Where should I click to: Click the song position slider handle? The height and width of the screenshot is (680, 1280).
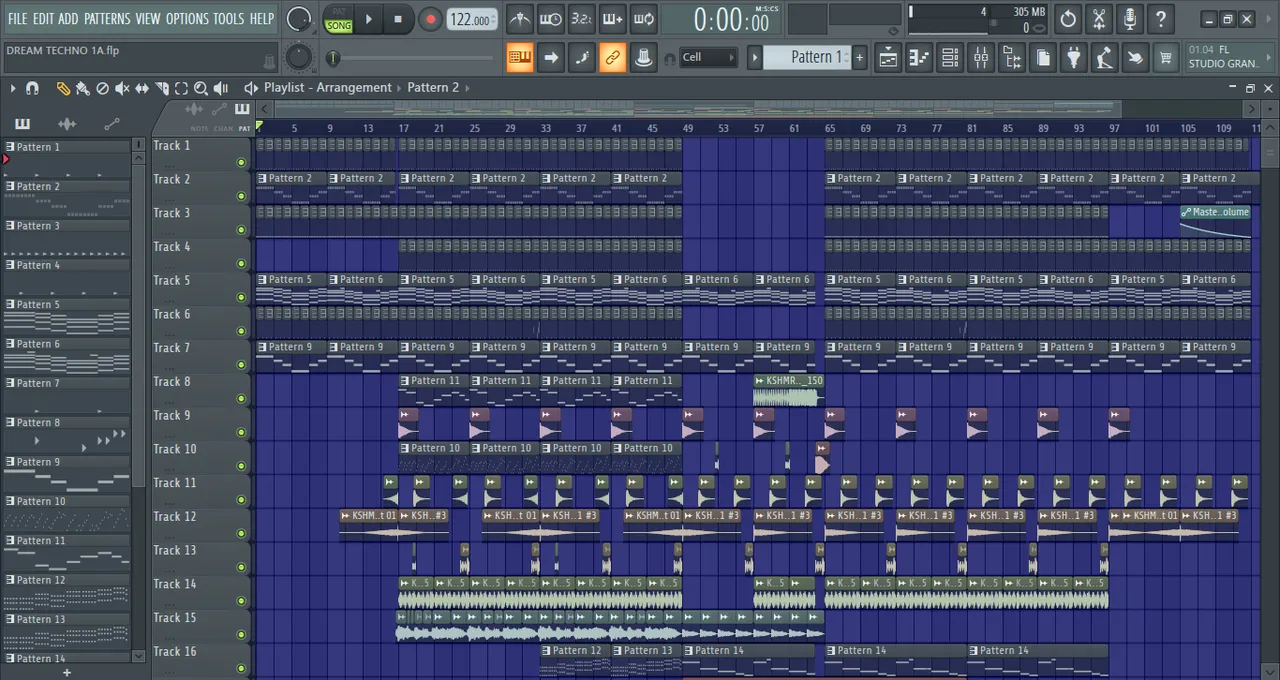pyautogui.click(x=333, y=58)
